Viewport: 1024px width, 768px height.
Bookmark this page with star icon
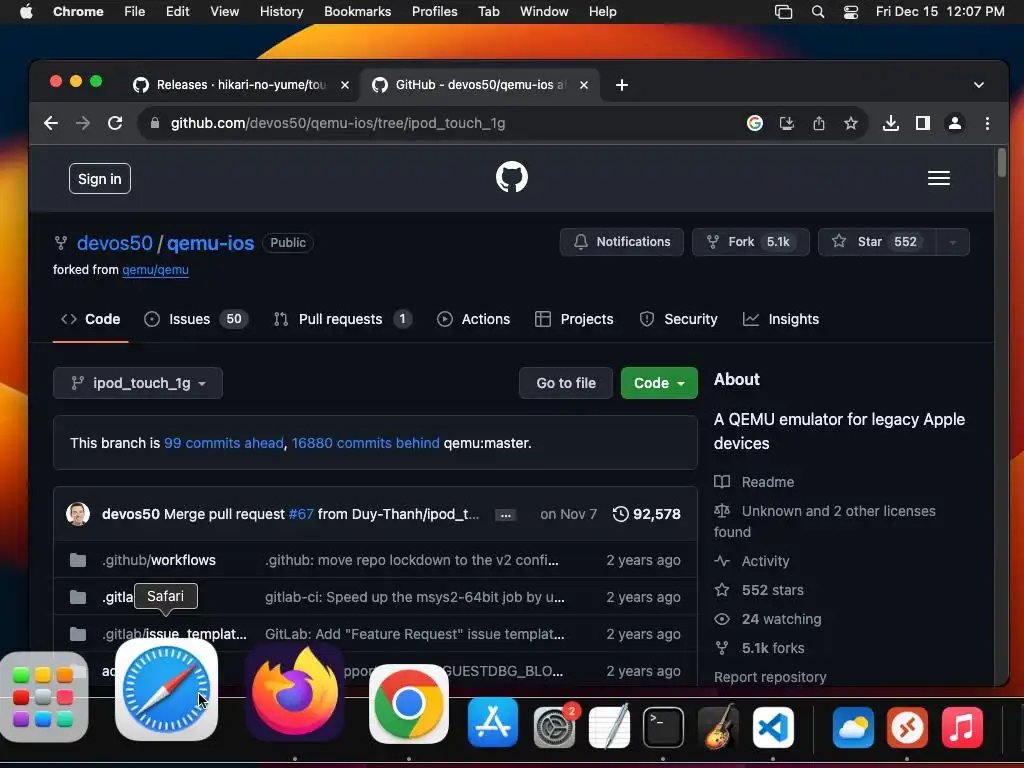click(x=850, y=123)
